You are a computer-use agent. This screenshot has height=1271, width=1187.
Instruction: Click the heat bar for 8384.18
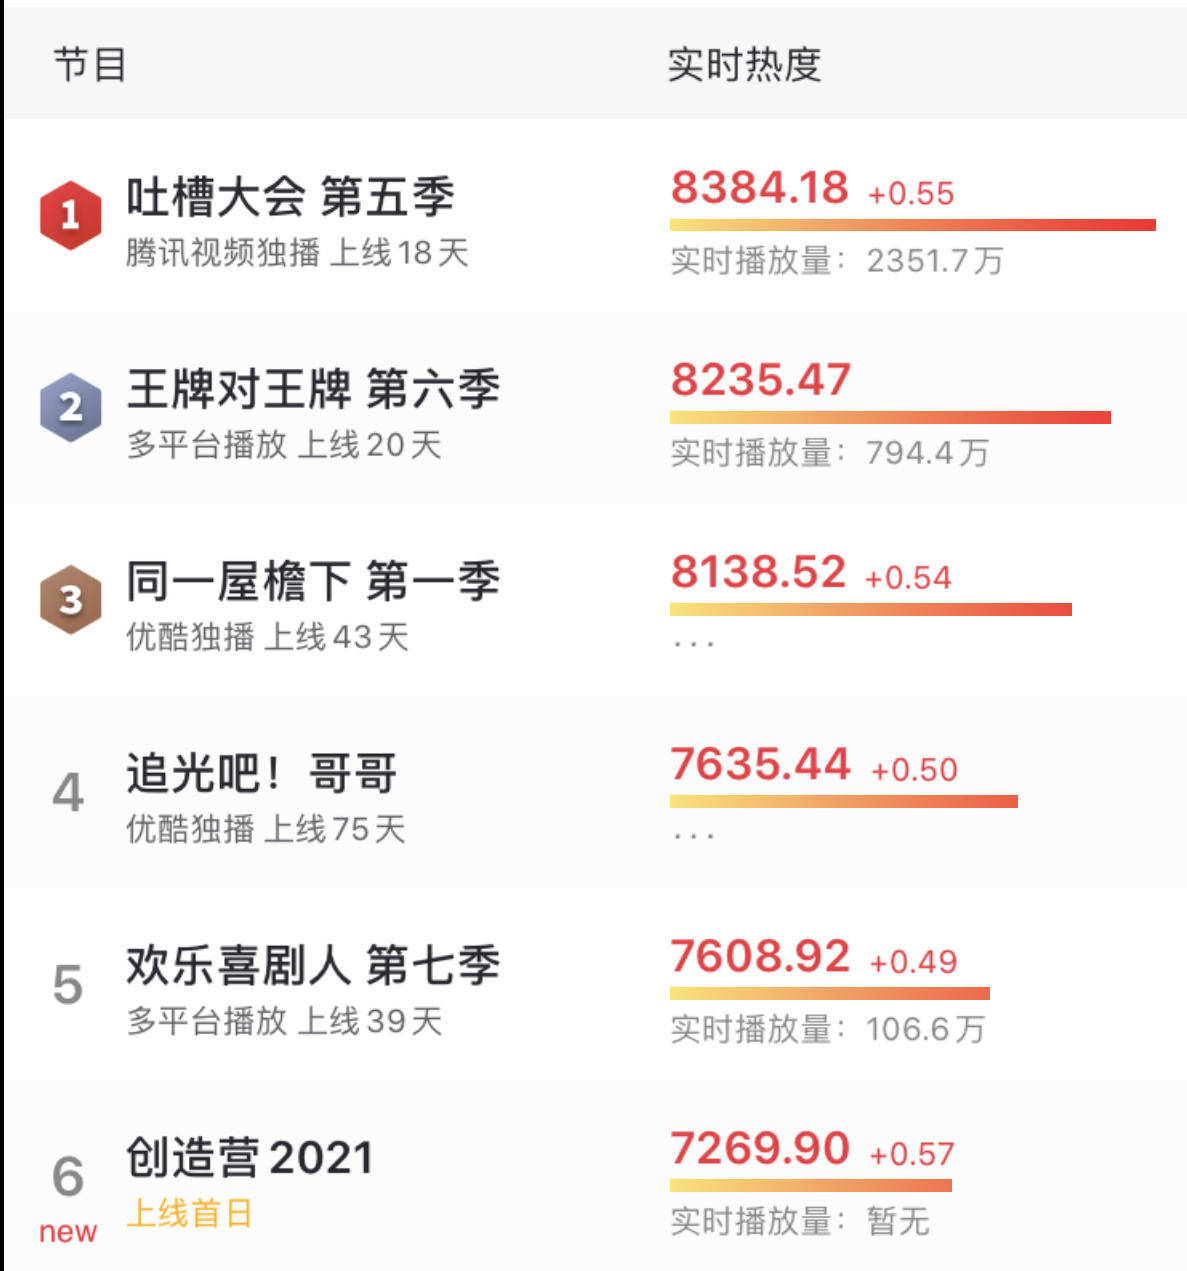pos(913,225)
